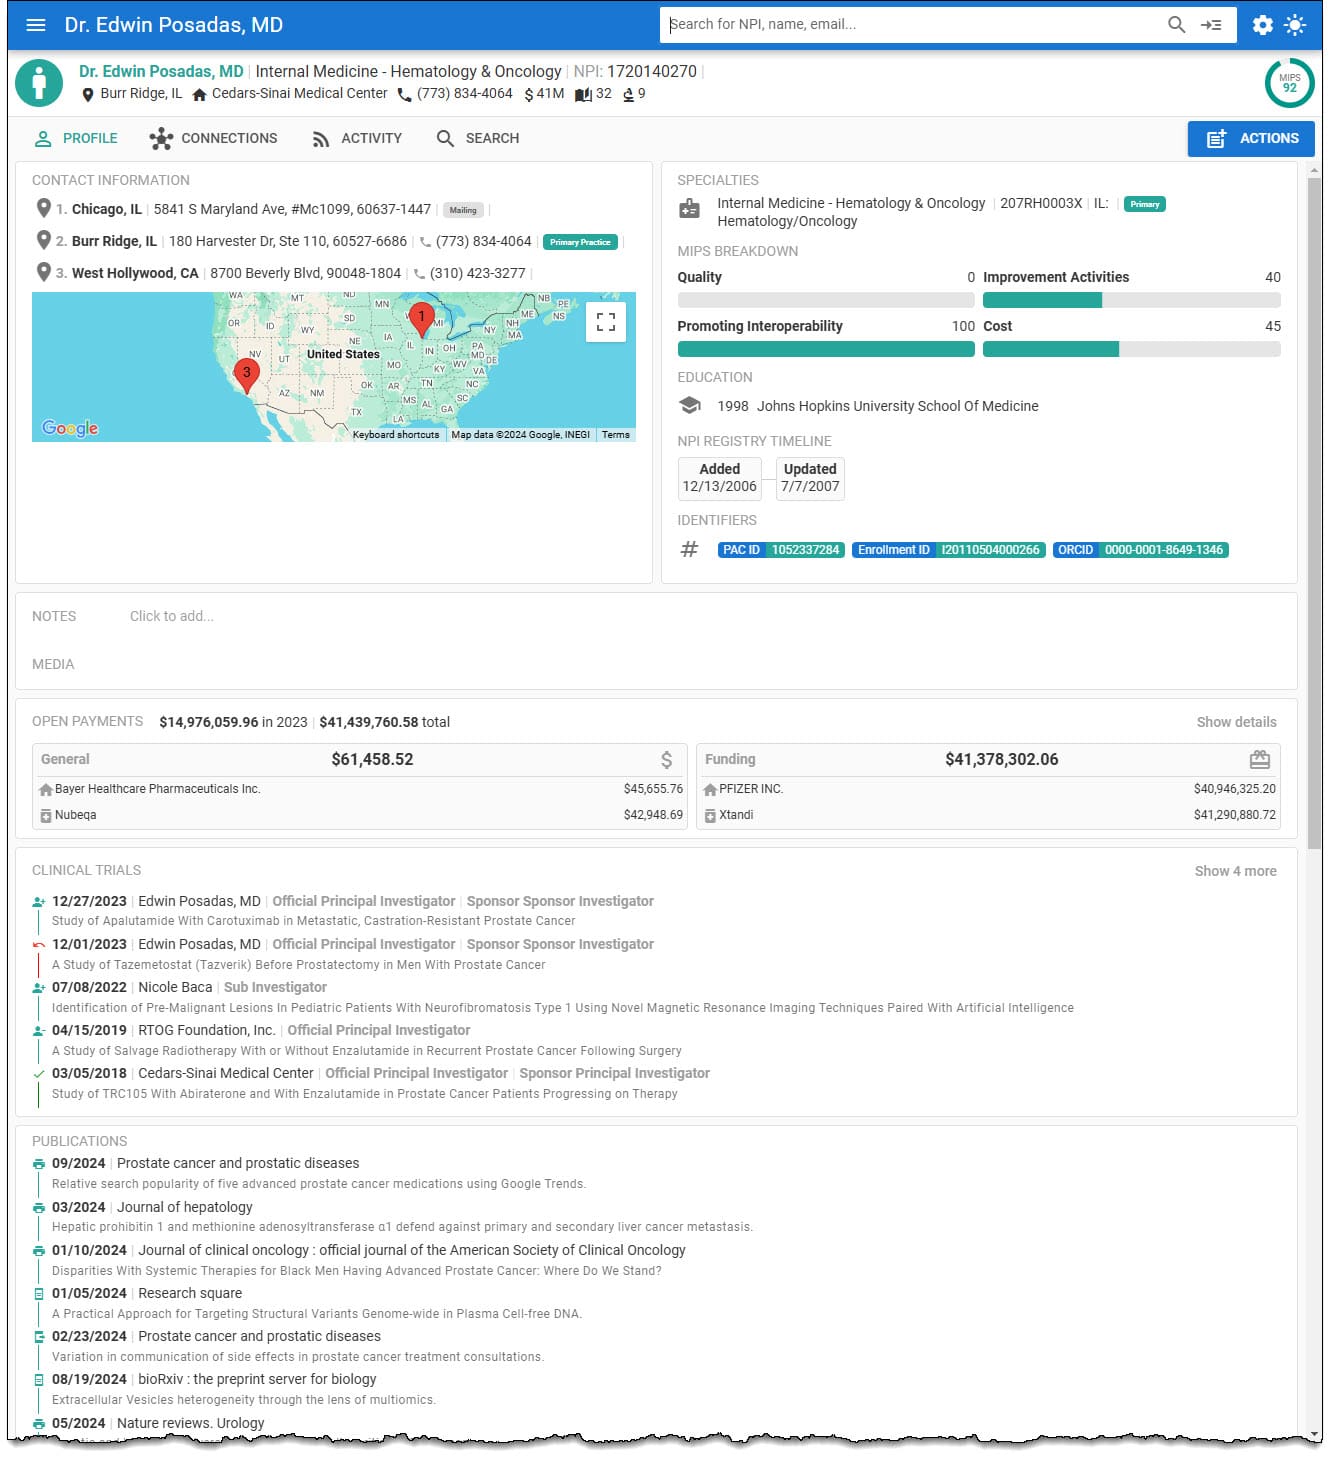Open the Hepatic prohibitin 1 publication
The image size is (1331, 1458).
402,1227
